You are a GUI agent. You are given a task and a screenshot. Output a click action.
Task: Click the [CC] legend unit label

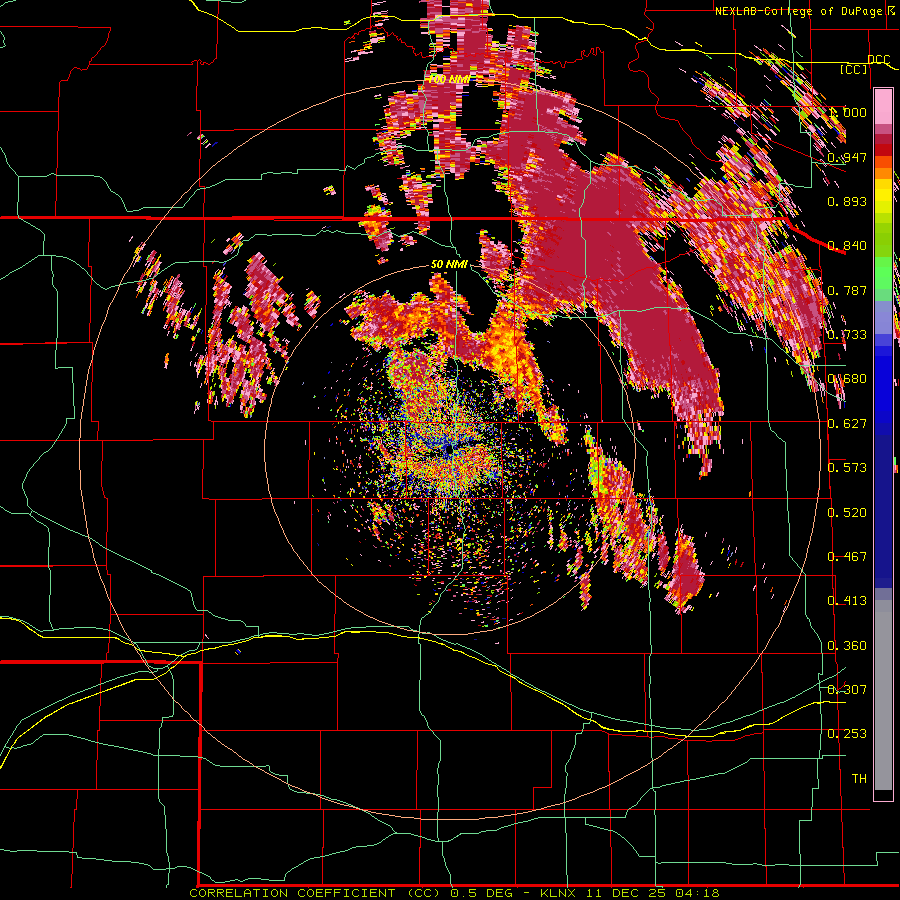pyautogui.click(x=854, y=69)
